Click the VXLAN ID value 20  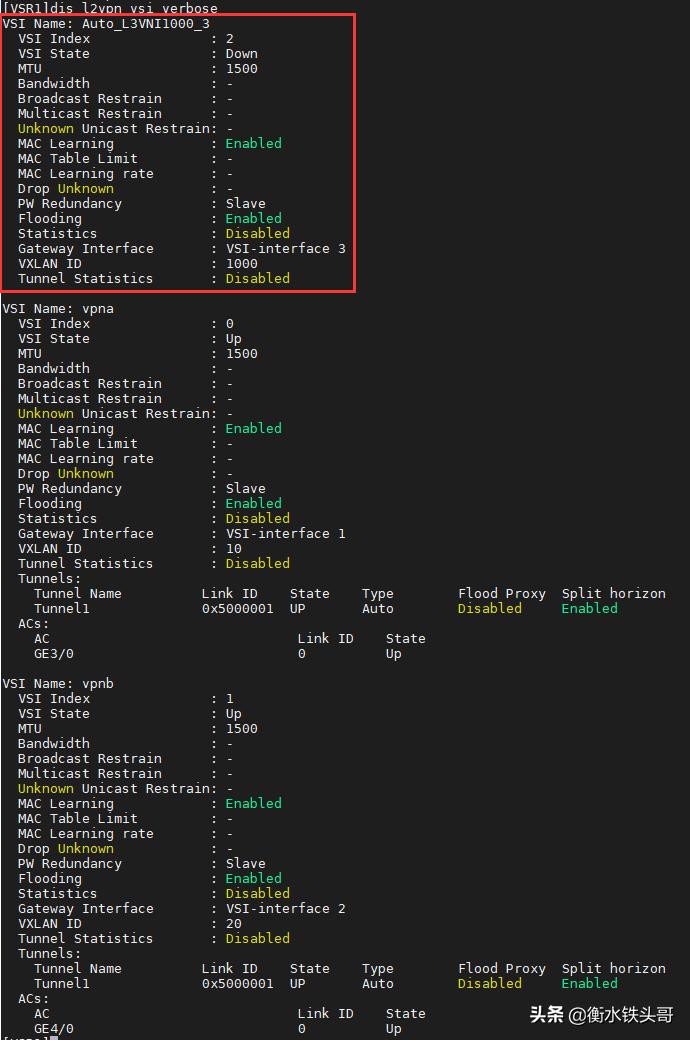(x=233, y=924)
